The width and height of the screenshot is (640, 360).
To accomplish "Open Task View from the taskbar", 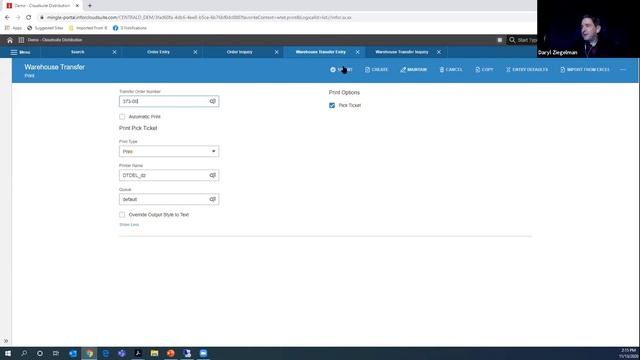I will pyautogui.click(x=56, y=353).
